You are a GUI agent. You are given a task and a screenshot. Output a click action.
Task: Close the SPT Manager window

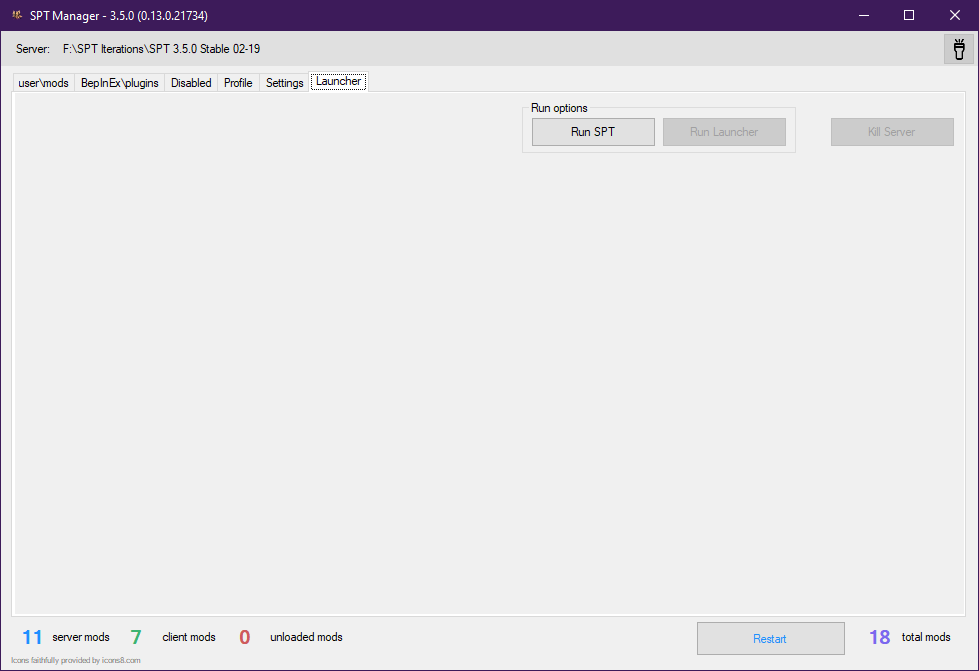point(955,15)
